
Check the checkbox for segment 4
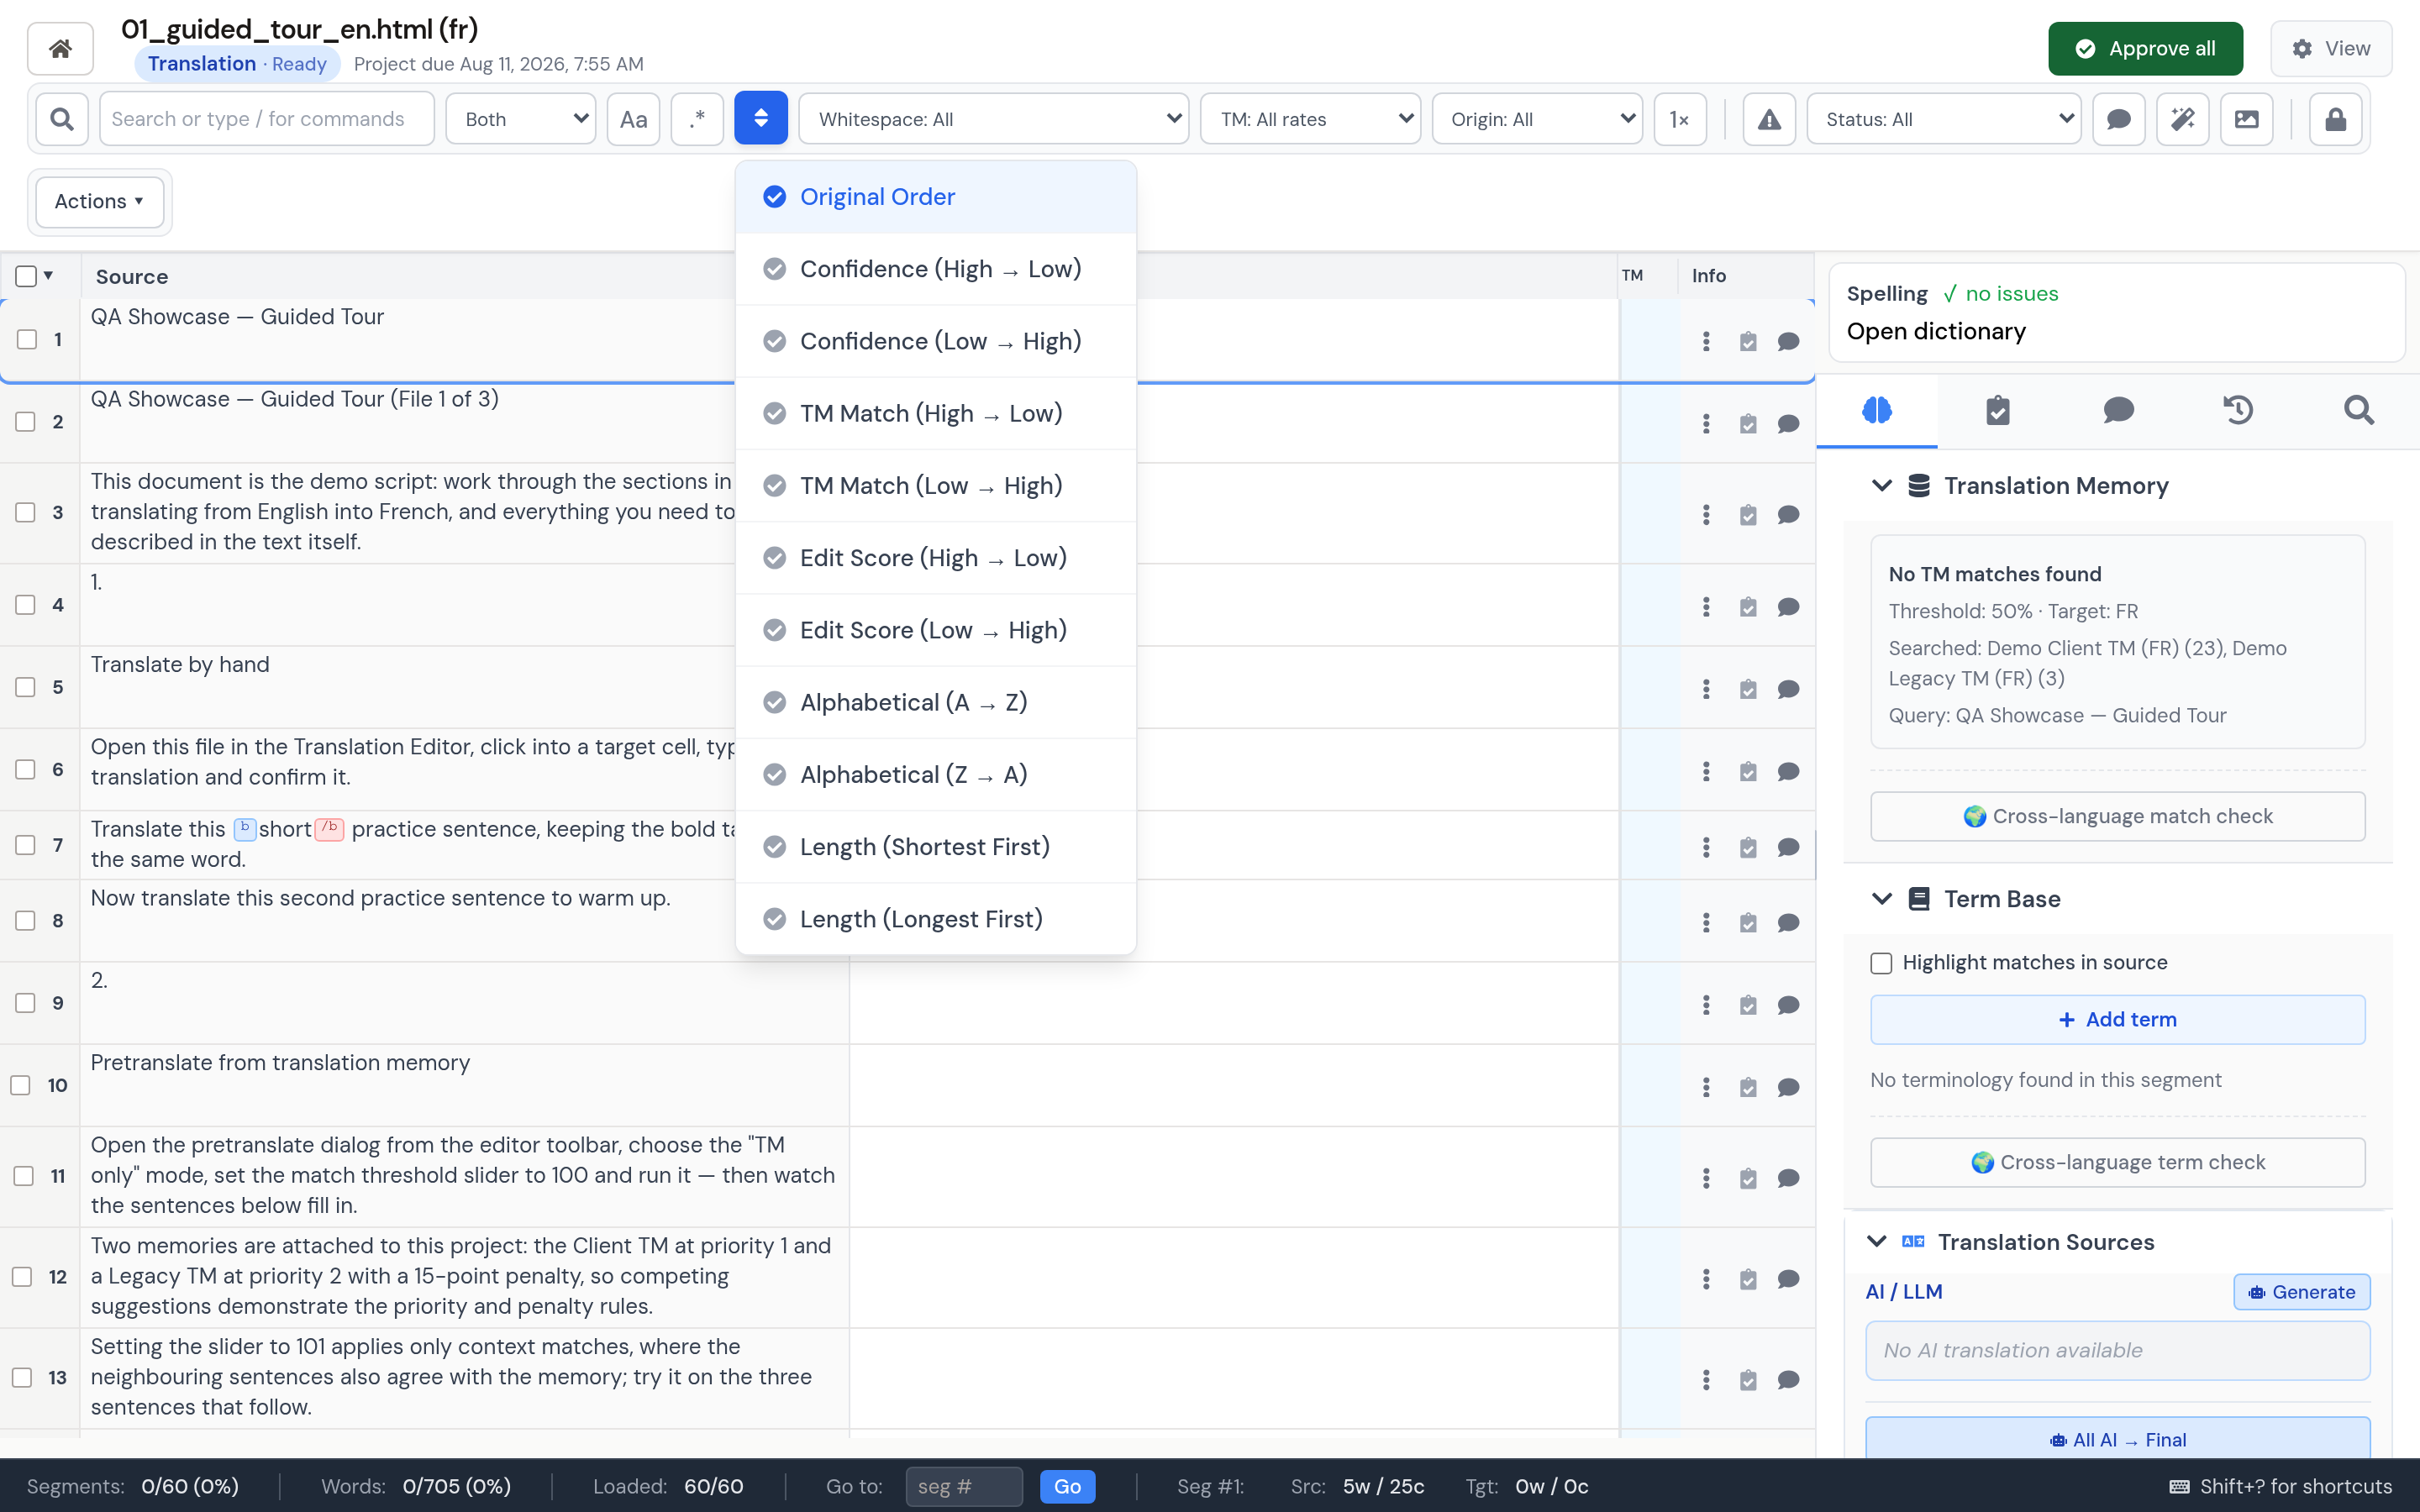click(x=25, y=605)
